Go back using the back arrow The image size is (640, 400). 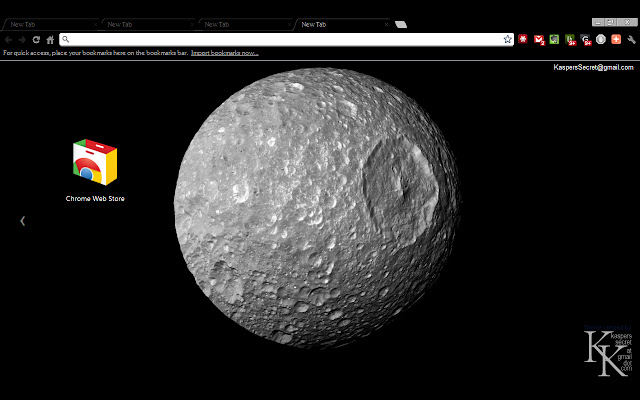pos(8,40)
